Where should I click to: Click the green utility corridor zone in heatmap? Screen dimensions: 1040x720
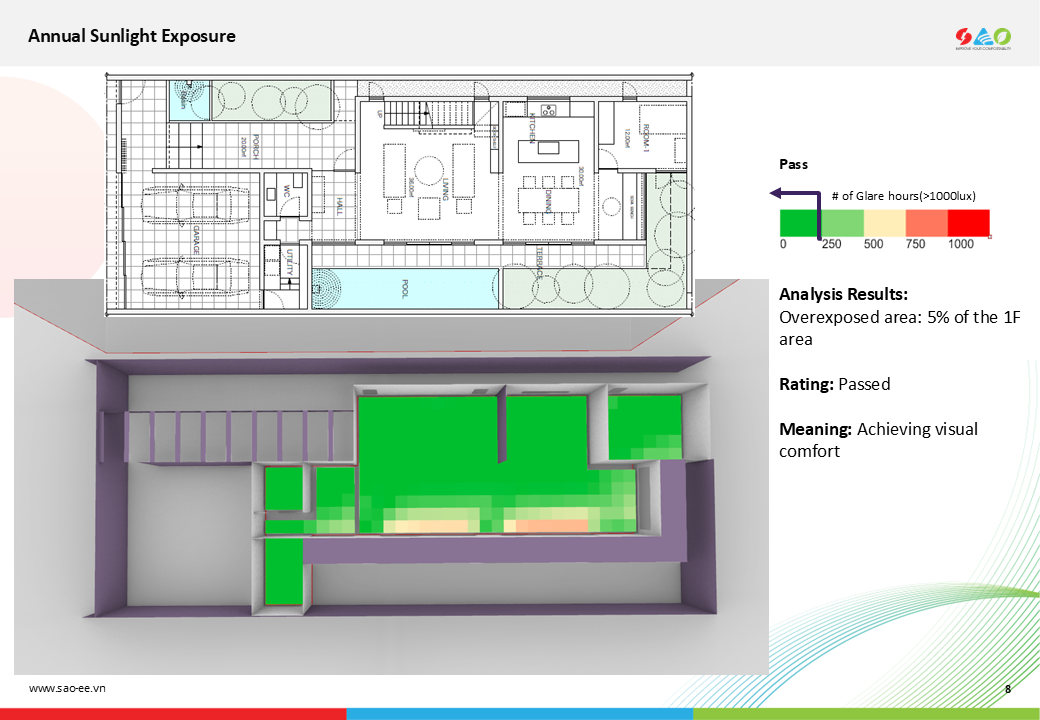[x=283, y=571]
